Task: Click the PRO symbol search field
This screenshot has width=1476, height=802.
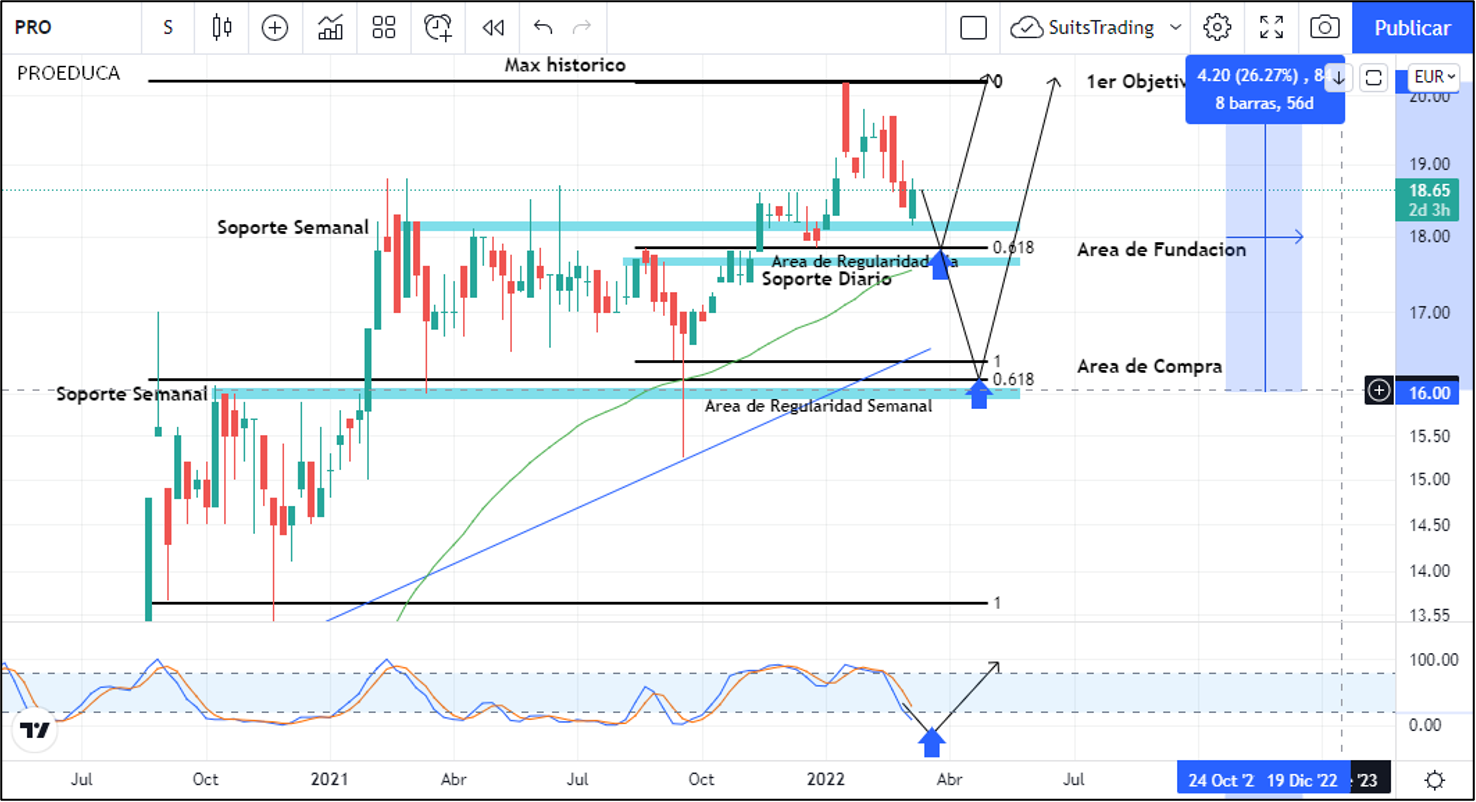Action: pos(60,28)
